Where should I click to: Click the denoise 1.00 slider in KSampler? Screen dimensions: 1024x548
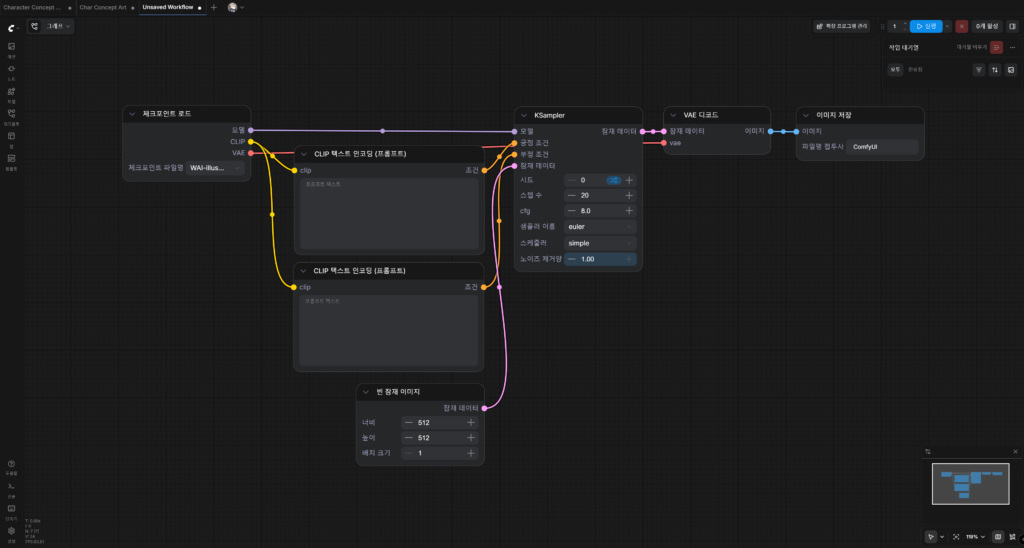click(601, 259)
